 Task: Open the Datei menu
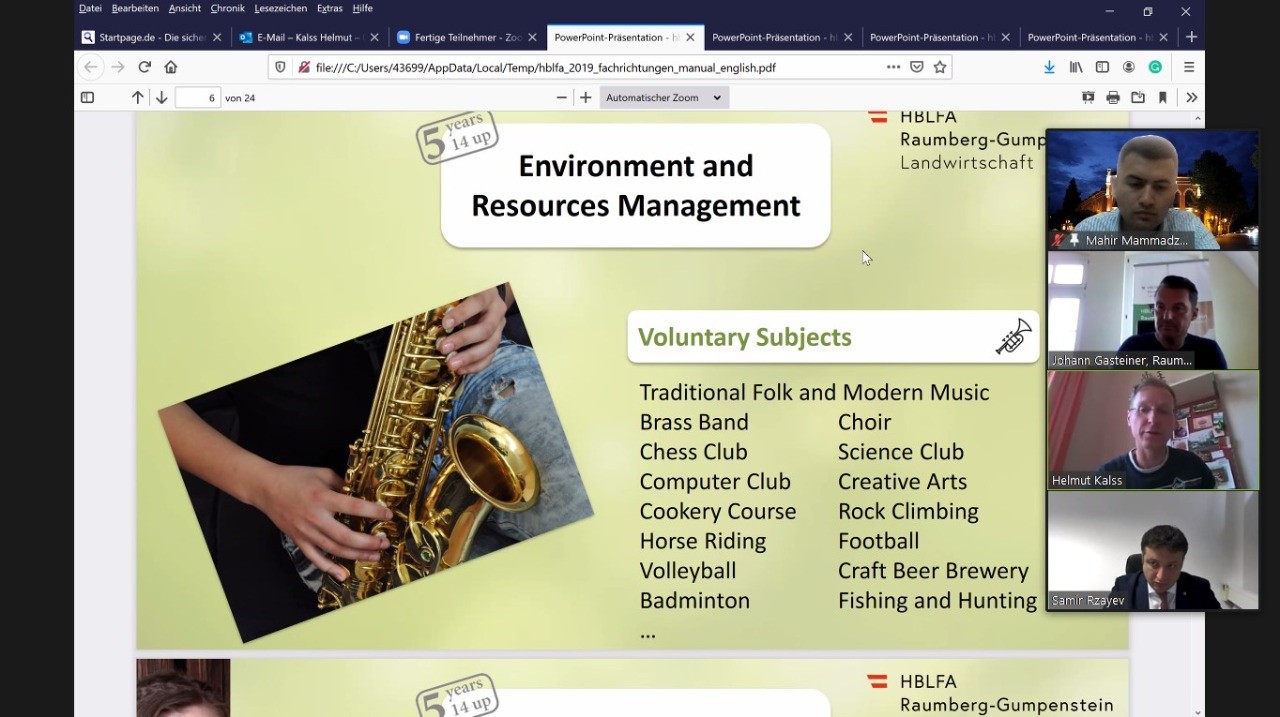click(x=90, y=8)
